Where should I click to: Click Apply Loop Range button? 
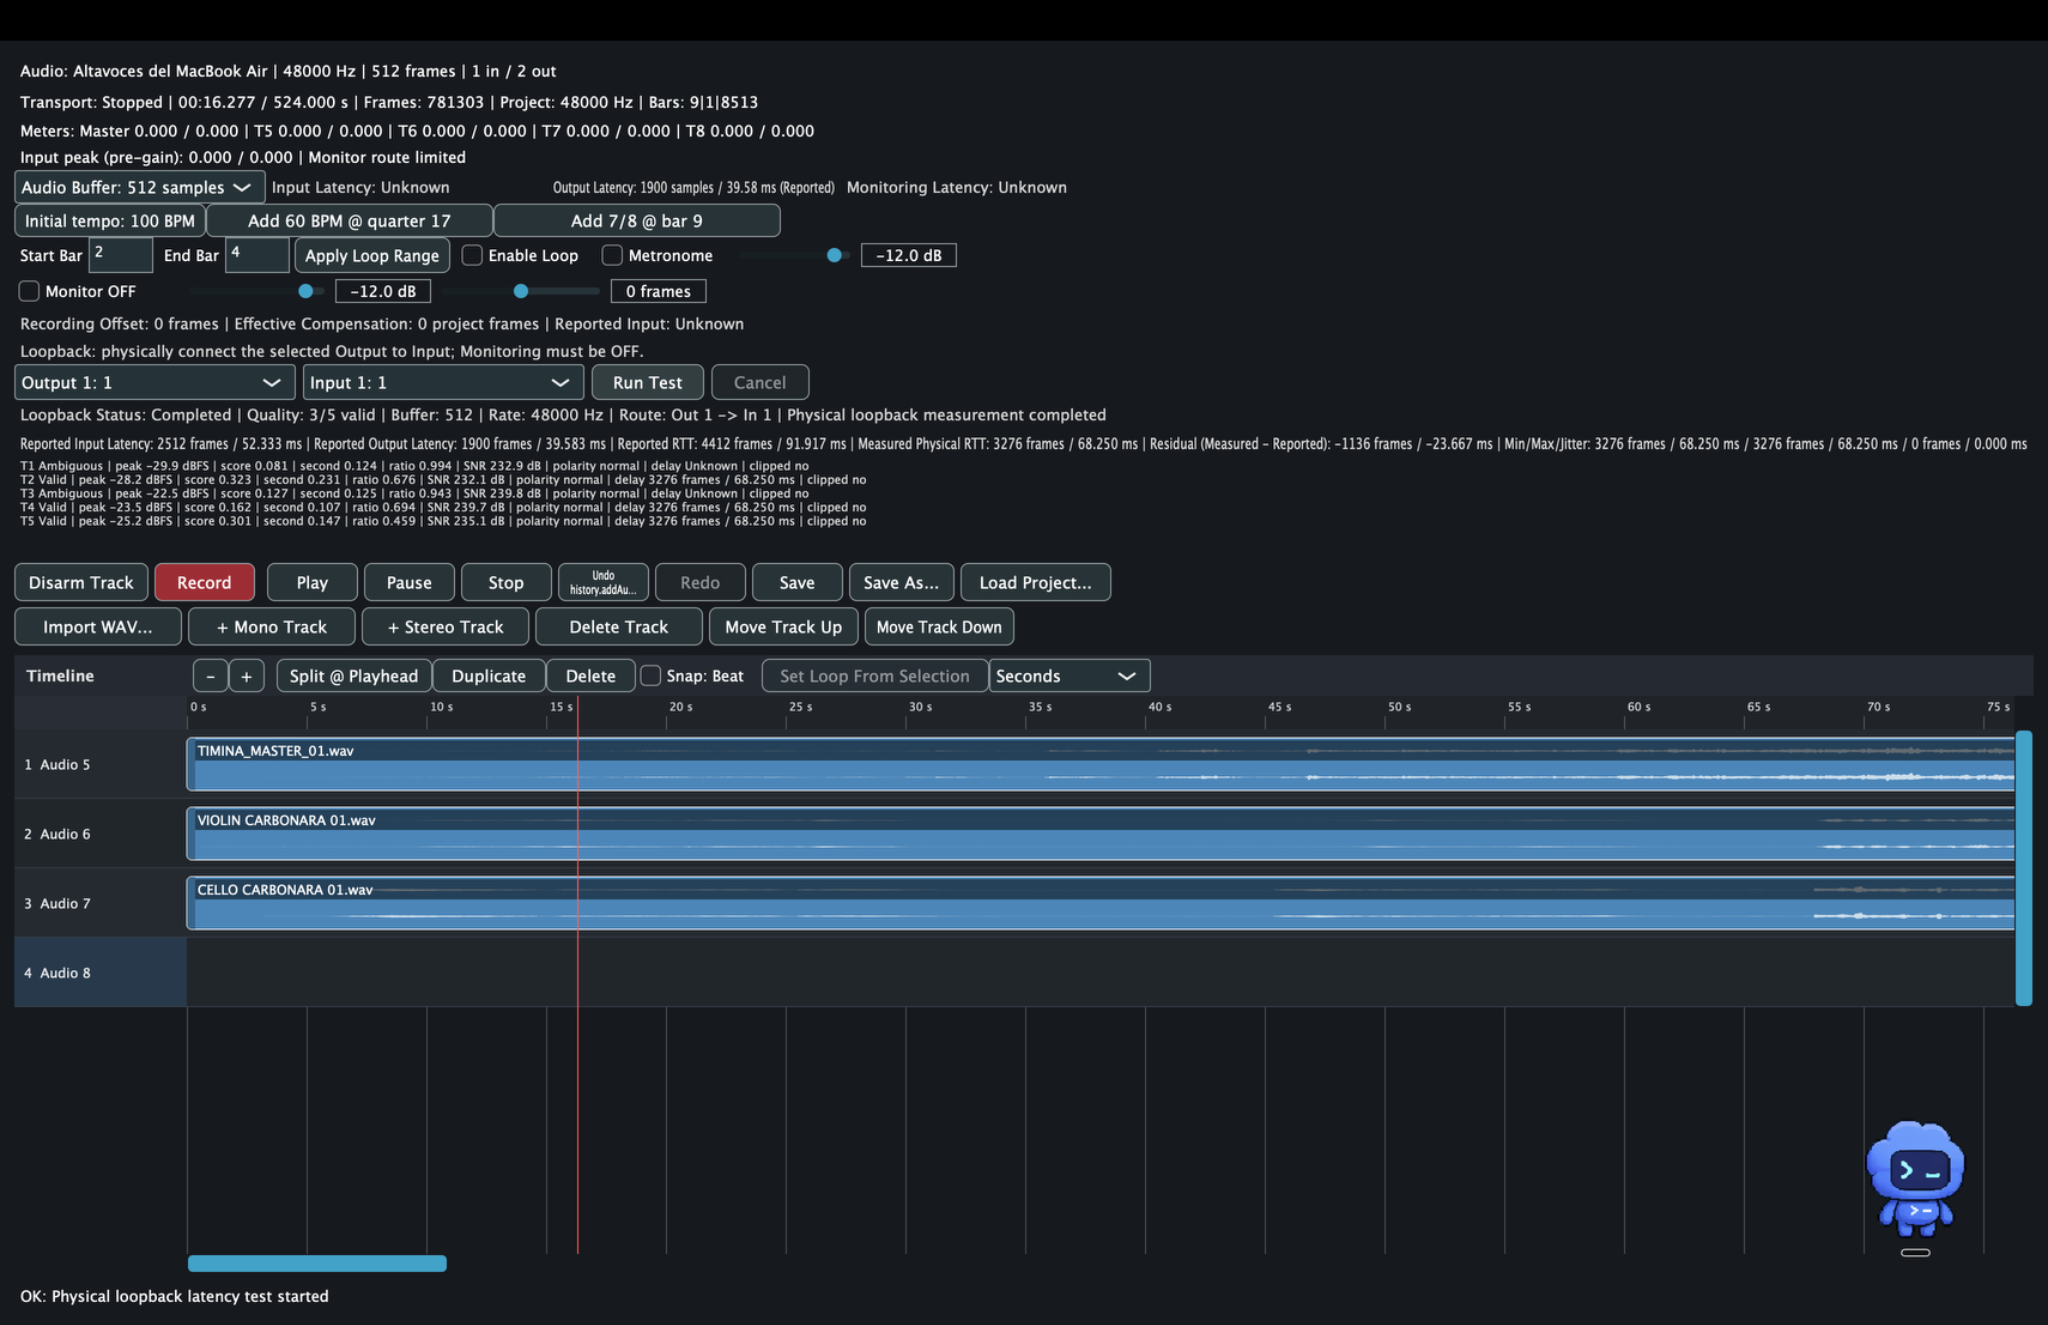[372, 255]
